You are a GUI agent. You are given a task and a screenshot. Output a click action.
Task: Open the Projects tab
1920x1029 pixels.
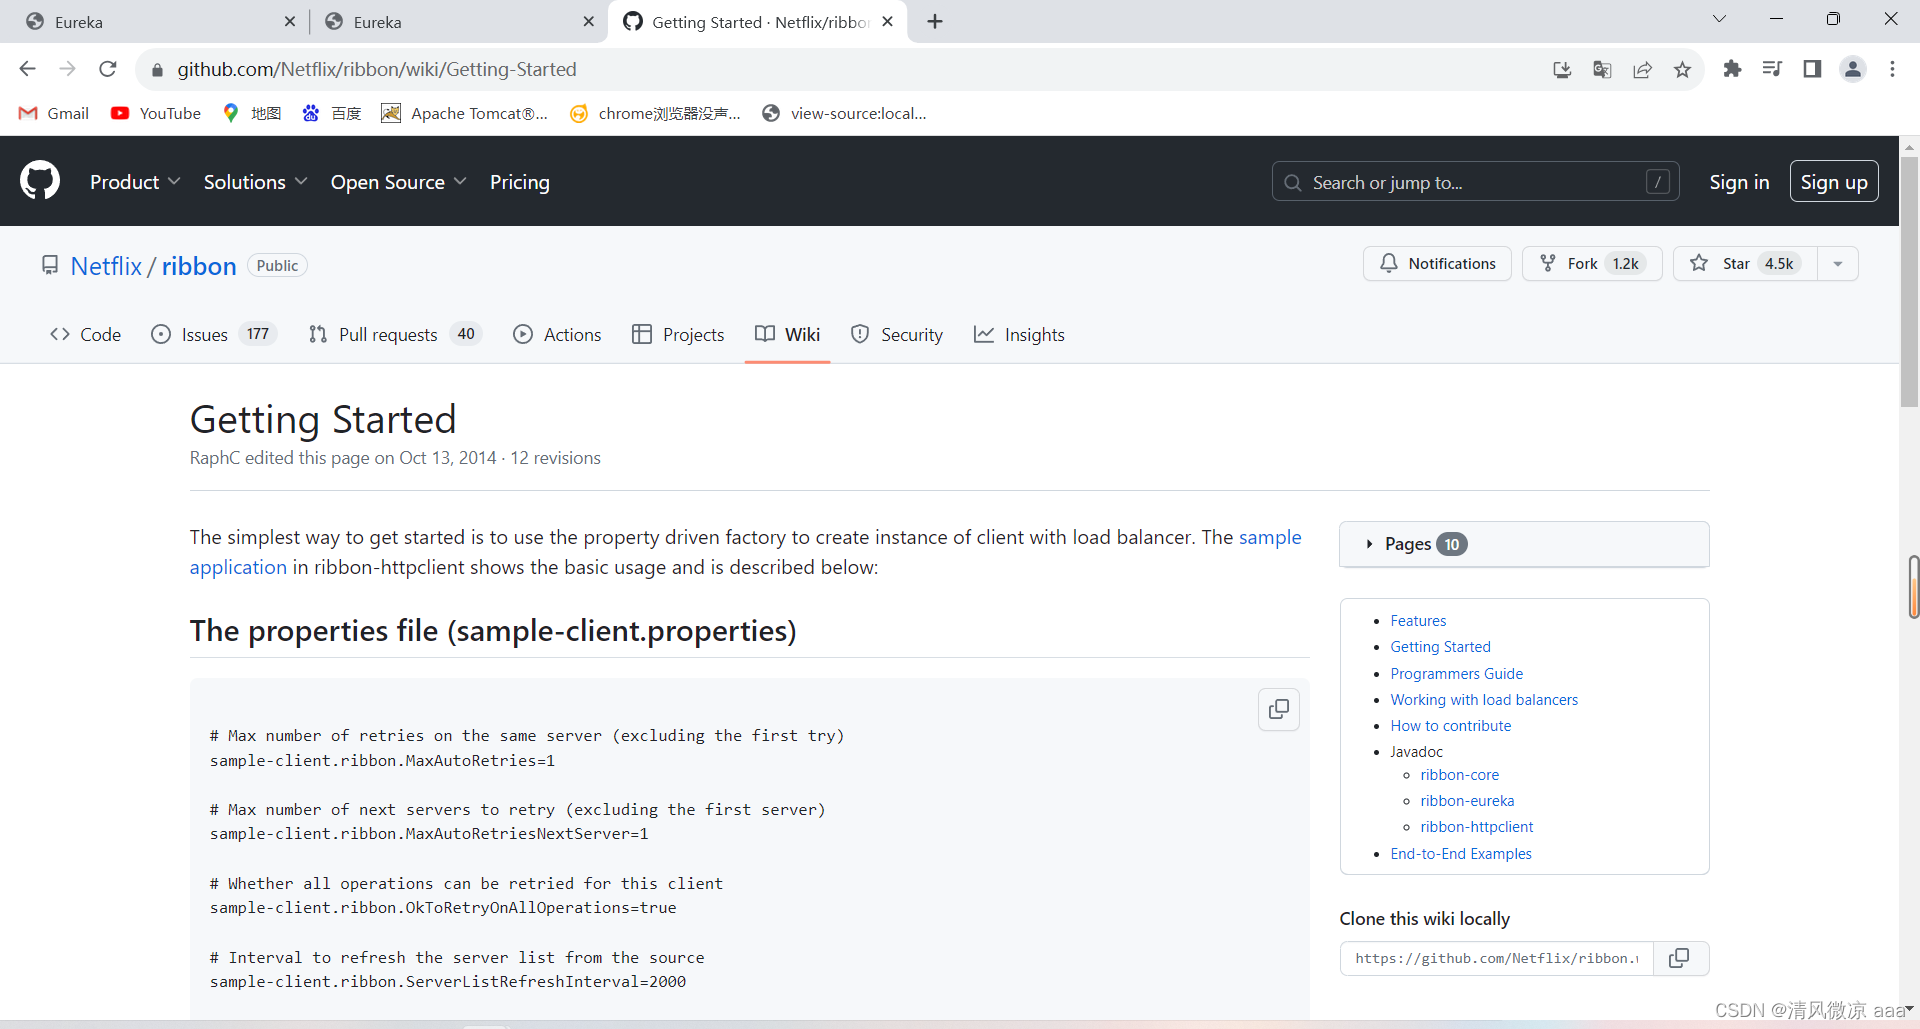tap(678, 334)
